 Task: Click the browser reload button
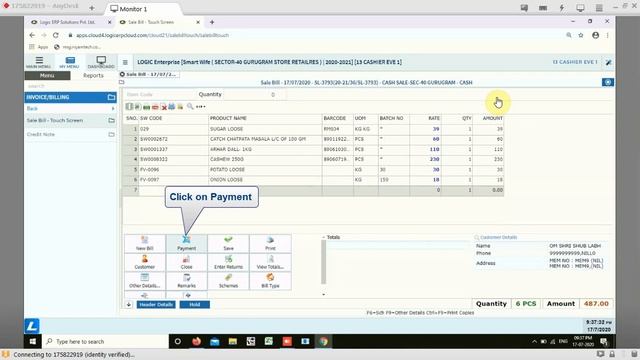pyautogui.click(x=56, y=35)
